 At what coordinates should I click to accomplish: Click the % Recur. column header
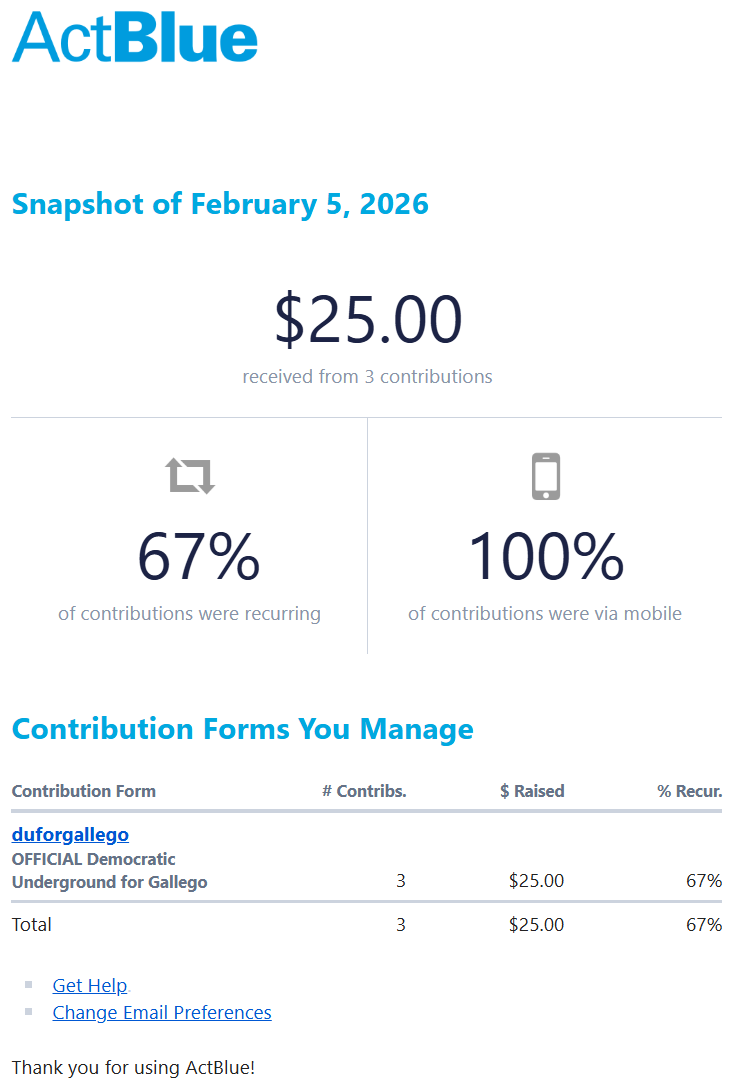689,791
